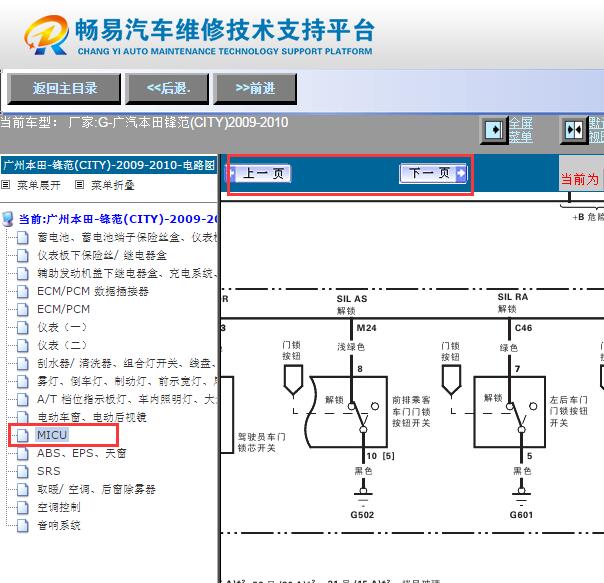Click page icon beside SRS
The image size is (604, 583).
[x=23, y=471]
